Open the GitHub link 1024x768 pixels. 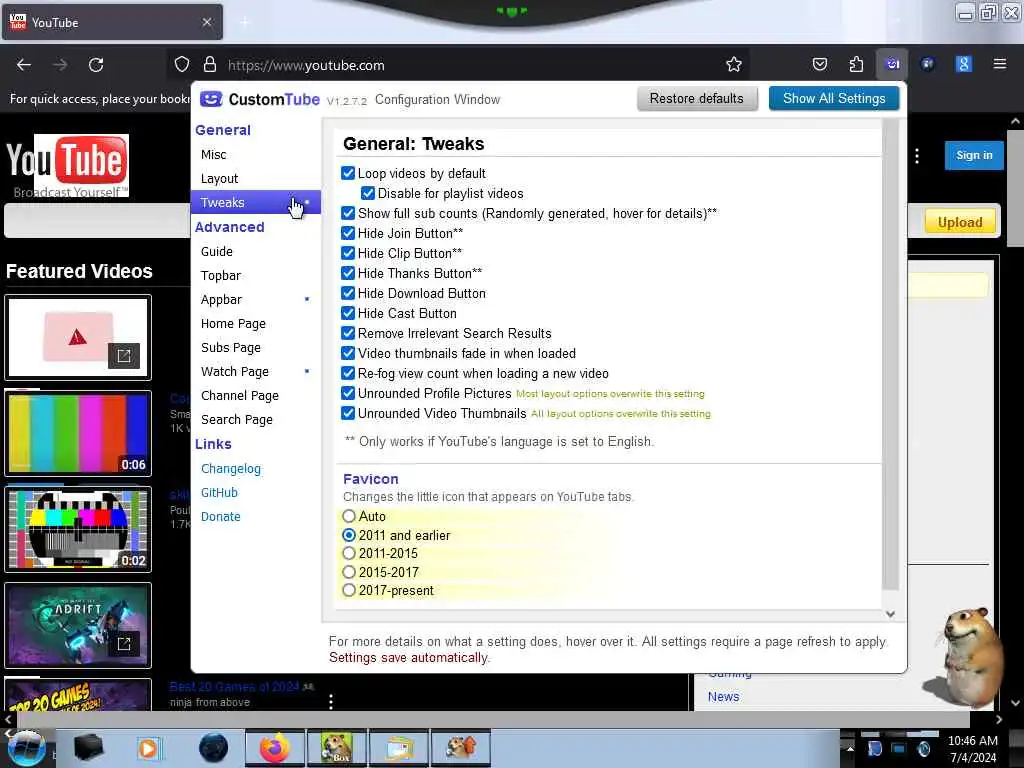pos(219,492)
